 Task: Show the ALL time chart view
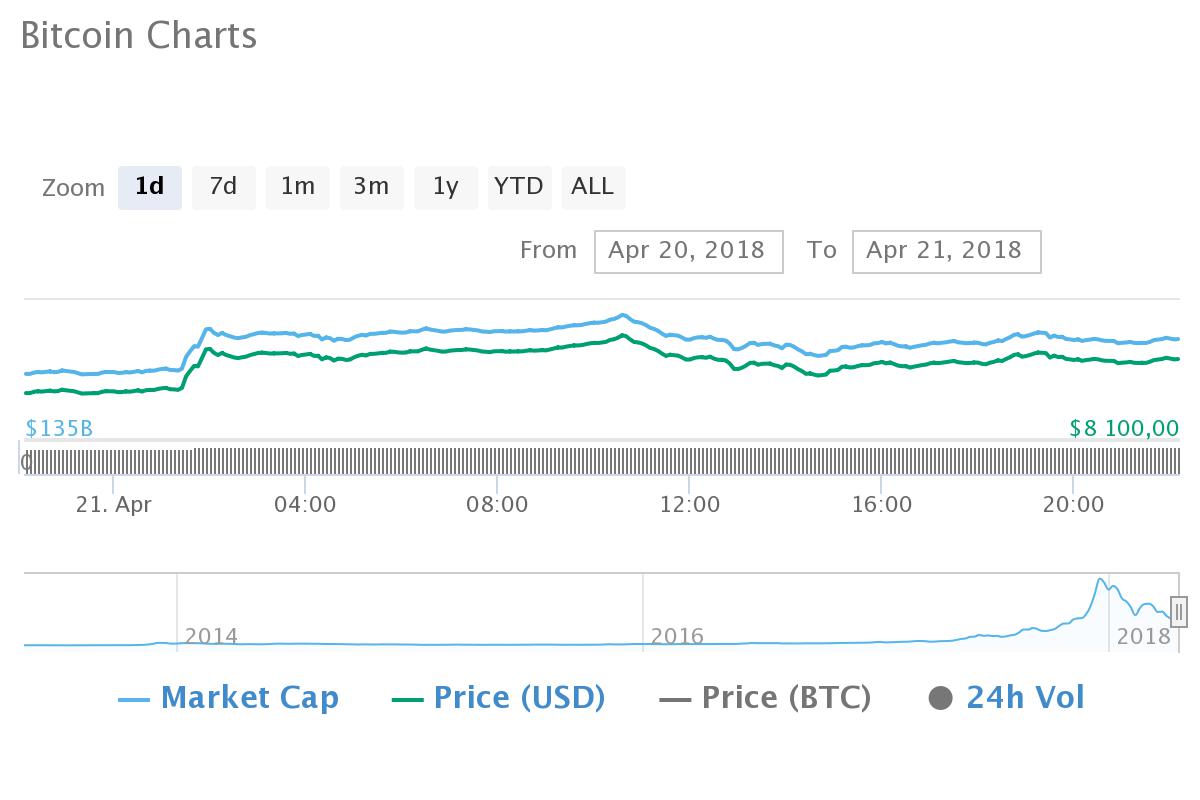click(x=592, y=187)
